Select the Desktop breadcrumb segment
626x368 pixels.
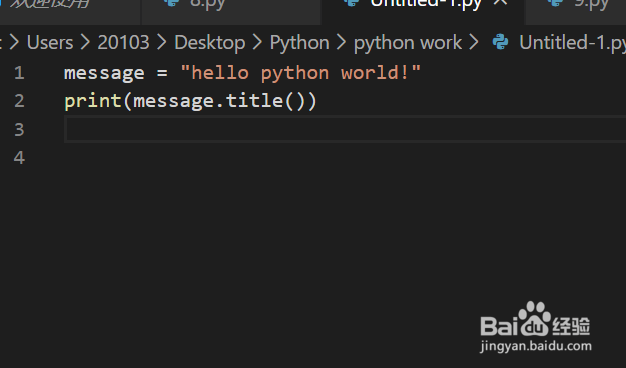[210, 43]
